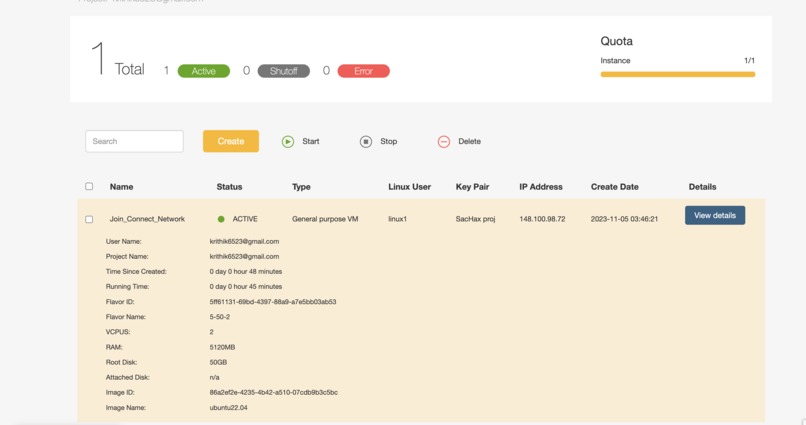Click the 0 day 0 hour 48 minutes value
This screenshot has height=425, width=806.
[246, 271]
